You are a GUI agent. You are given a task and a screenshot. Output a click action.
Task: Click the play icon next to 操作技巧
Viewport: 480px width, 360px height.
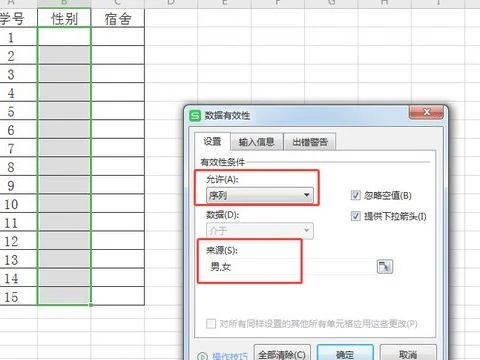(x=202, y=356)
